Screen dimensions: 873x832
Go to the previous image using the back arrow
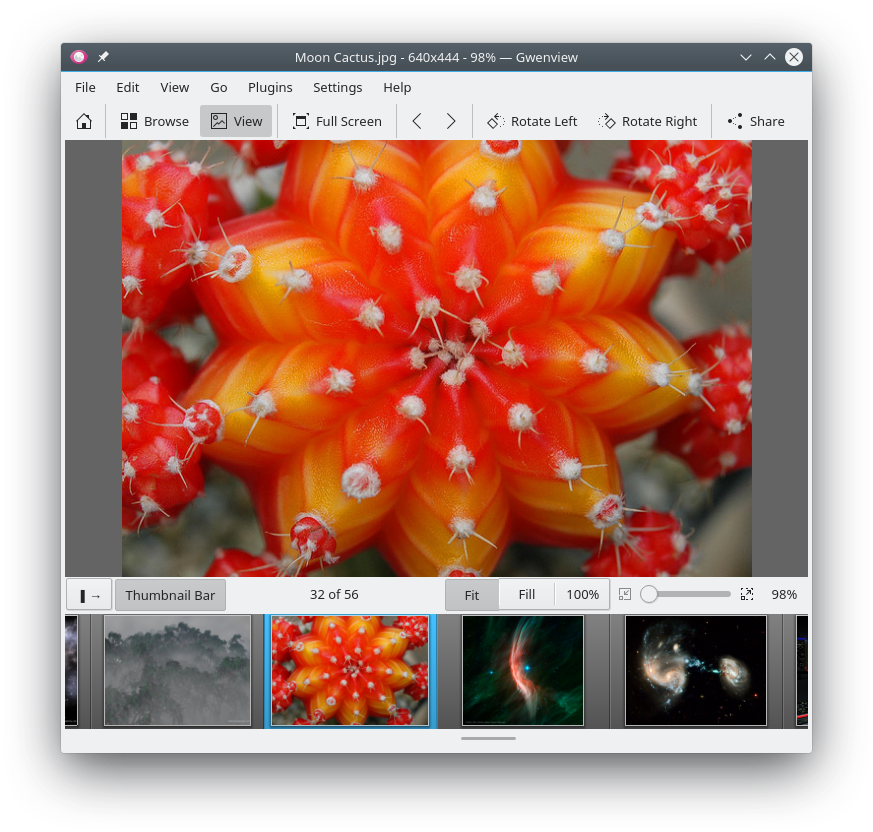[x=417, y=120]
